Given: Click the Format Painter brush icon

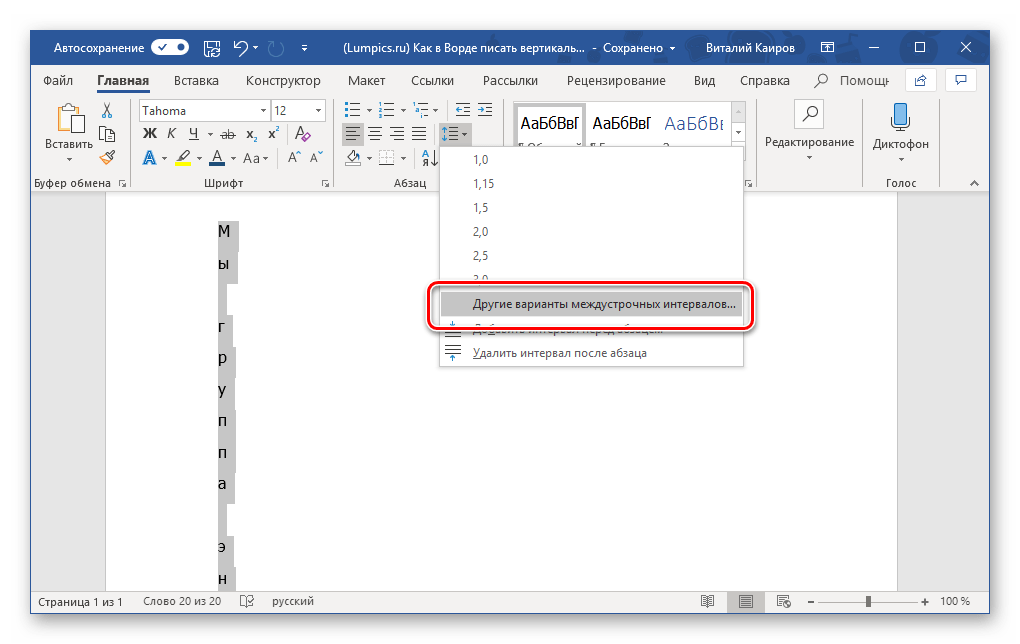Looking at the screenshot, I should point(107,157).
